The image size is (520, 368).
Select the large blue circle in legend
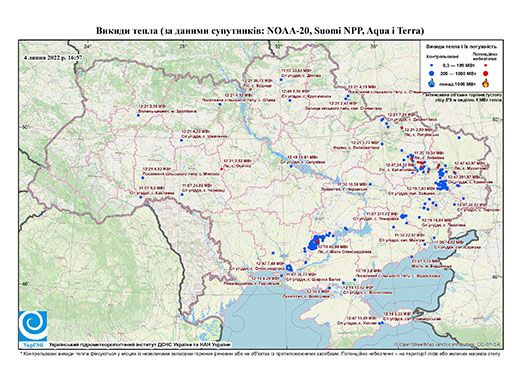(432, 73)
